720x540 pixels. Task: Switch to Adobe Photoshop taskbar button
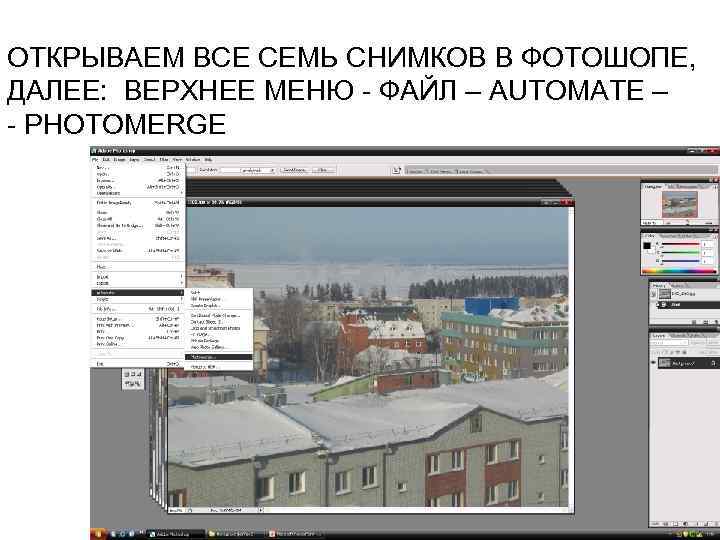(175, 534)
